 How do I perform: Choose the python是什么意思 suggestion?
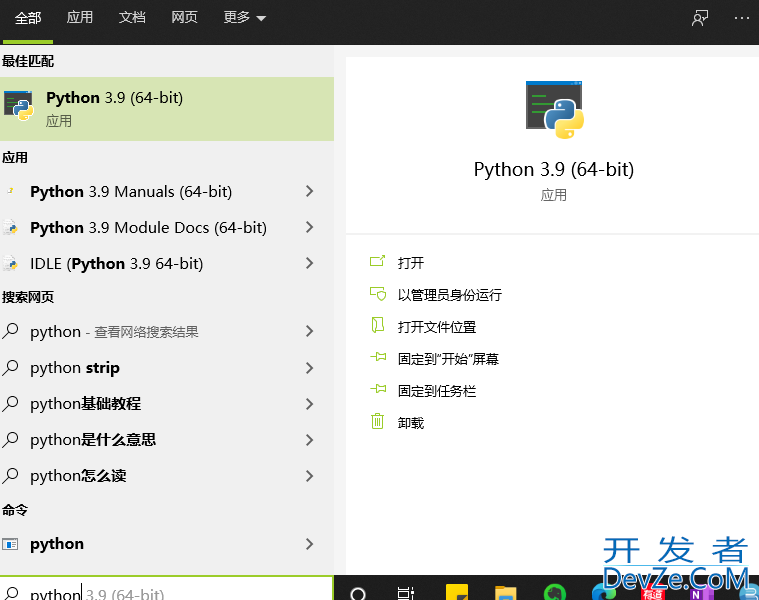click(93, 440)
